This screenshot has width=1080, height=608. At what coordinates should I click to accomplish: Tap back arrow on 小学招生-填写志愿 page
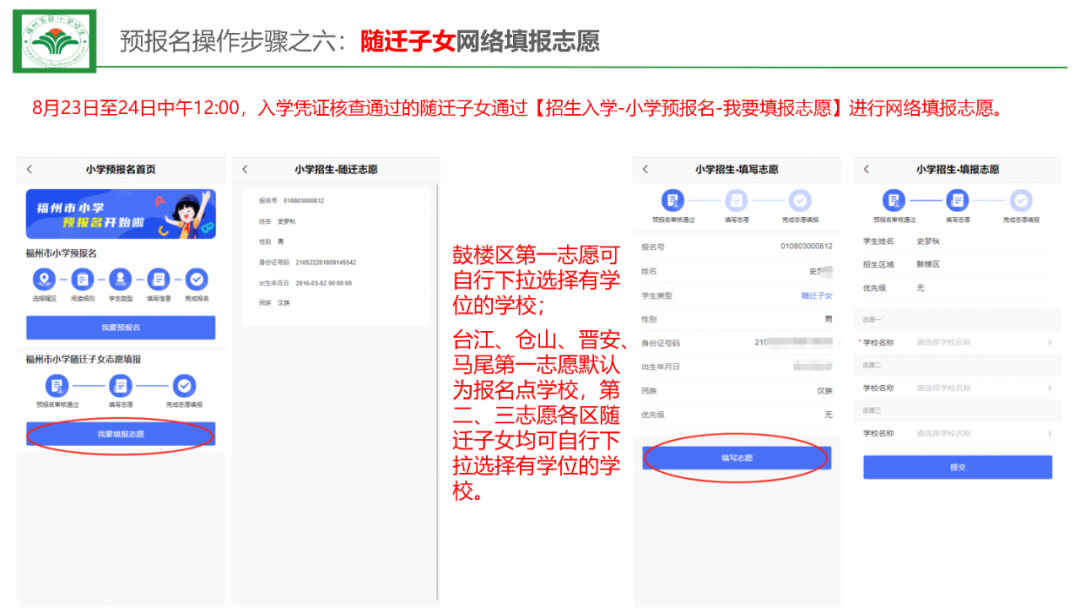point(646,170)
